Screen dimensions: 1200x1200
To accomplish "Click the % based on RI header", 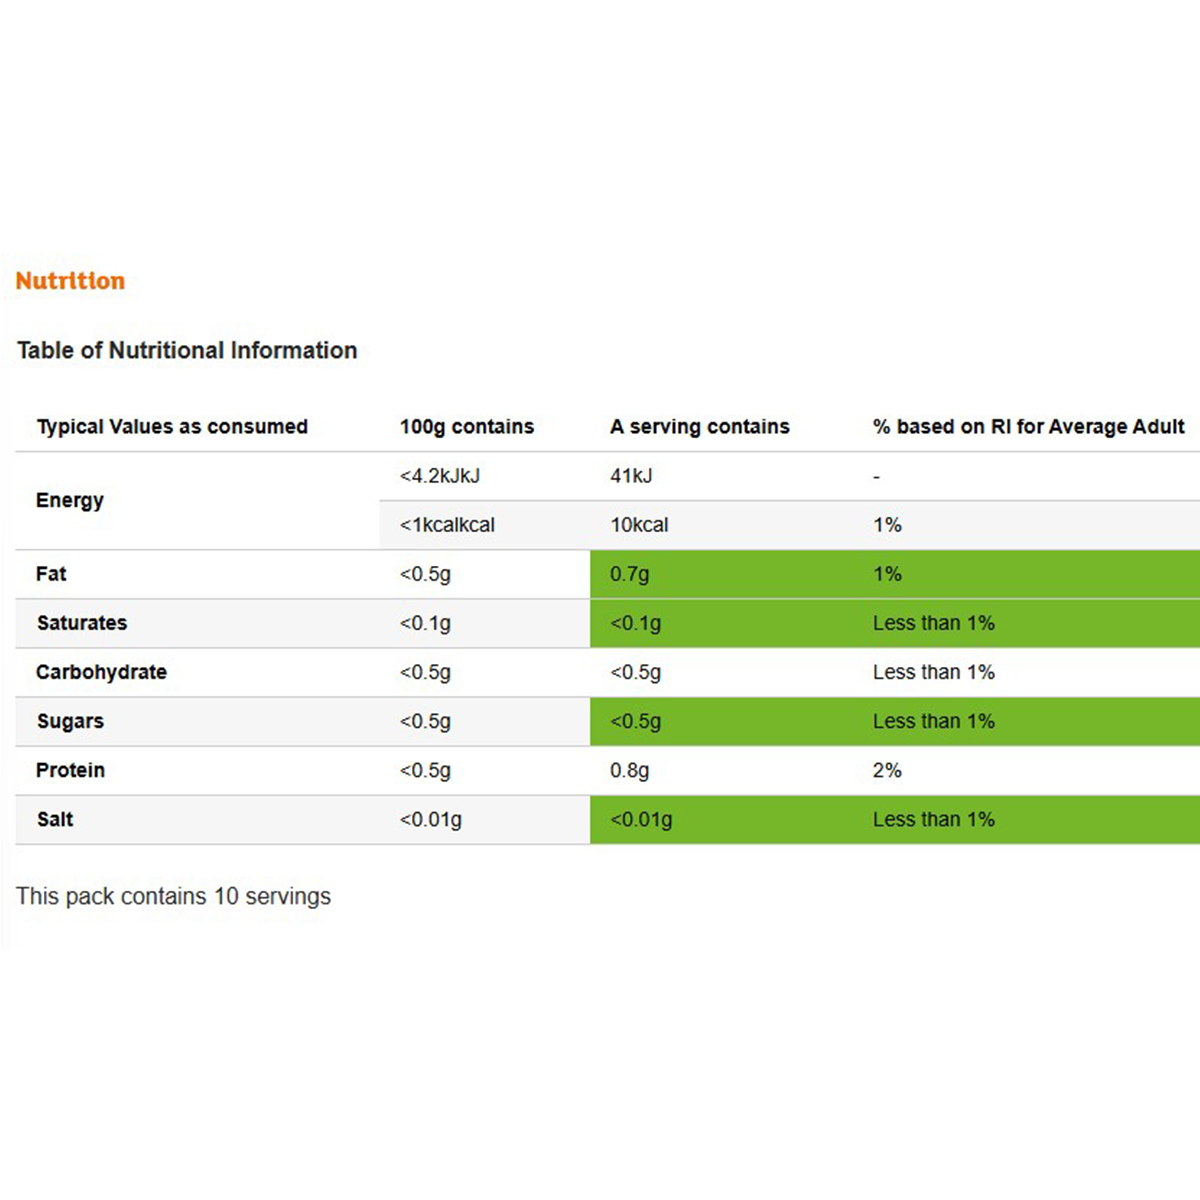I will (1028, 427).
